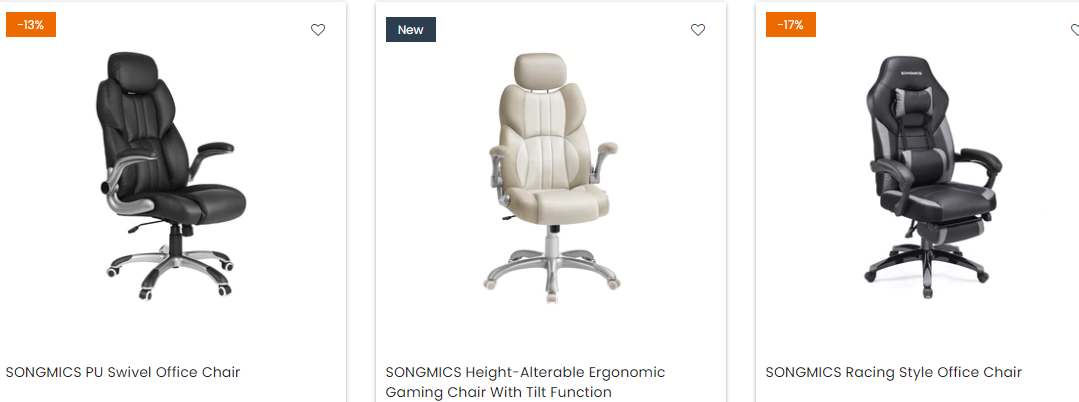Click the -17% discount badge
The image size is (1079, 402).
point(791,25)
